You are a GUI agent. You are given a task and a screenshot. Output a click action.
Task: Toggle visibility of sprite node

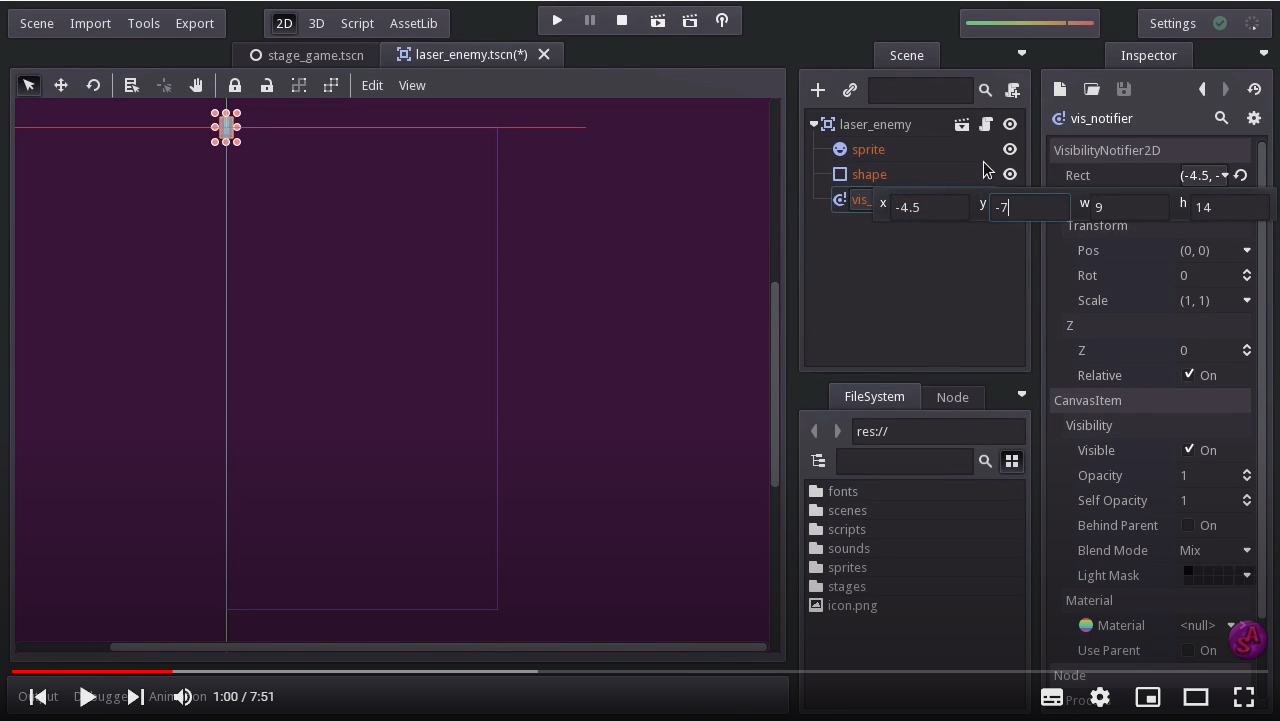1010,149
